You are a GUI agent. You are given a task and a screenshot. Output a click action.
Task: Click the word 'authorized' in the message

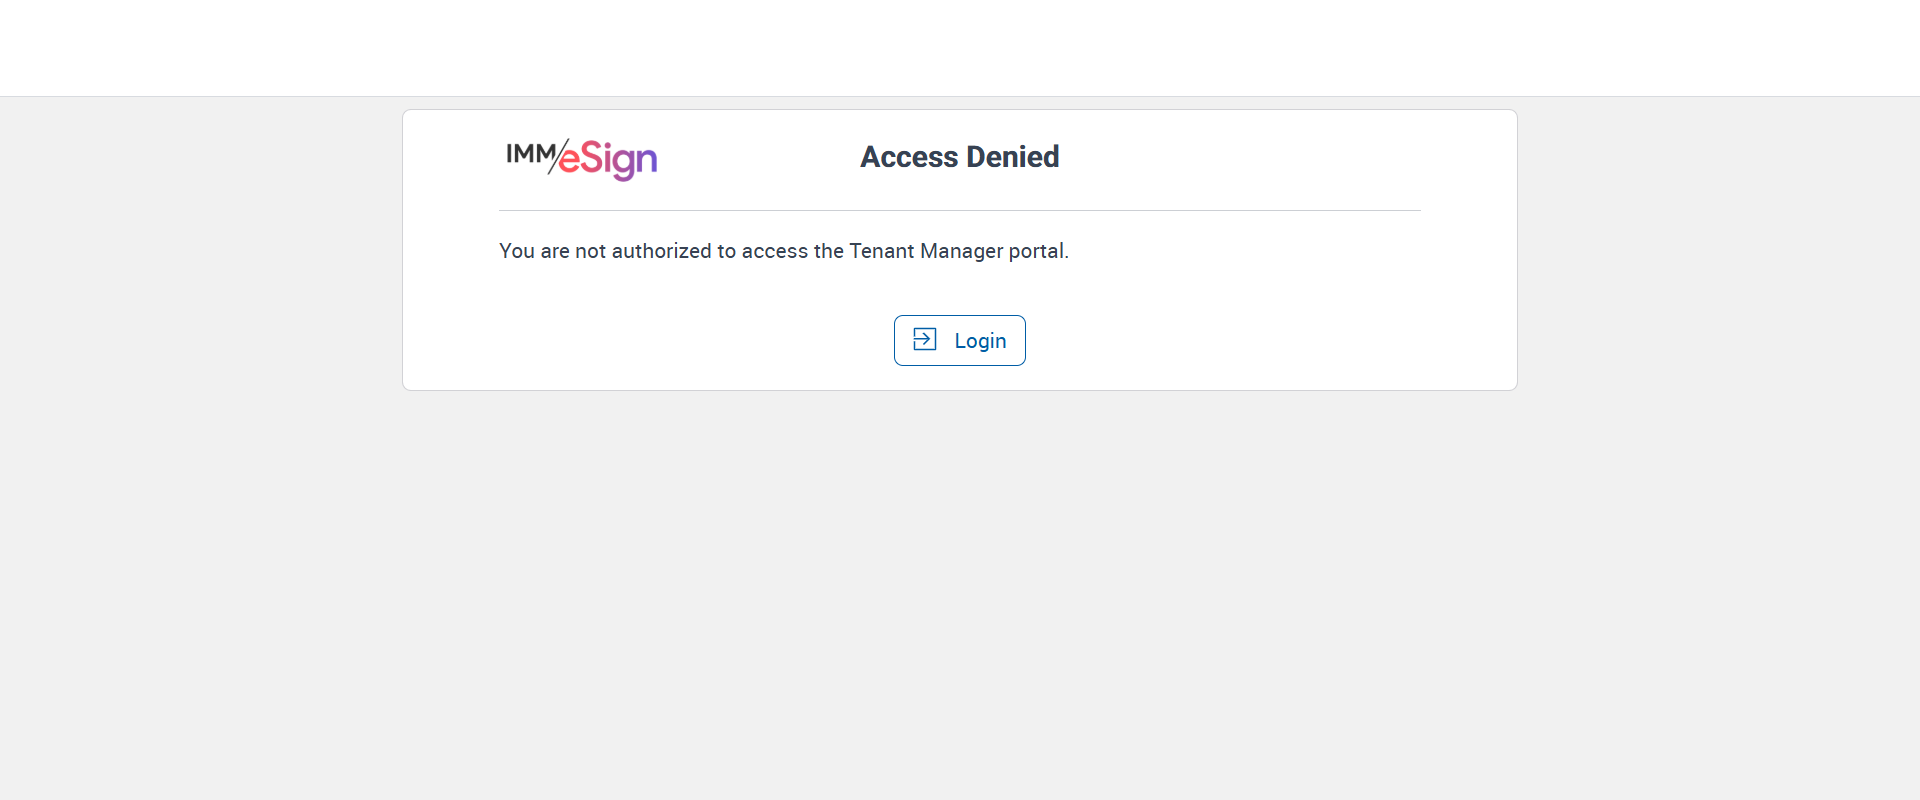click(x=661, y=251)
